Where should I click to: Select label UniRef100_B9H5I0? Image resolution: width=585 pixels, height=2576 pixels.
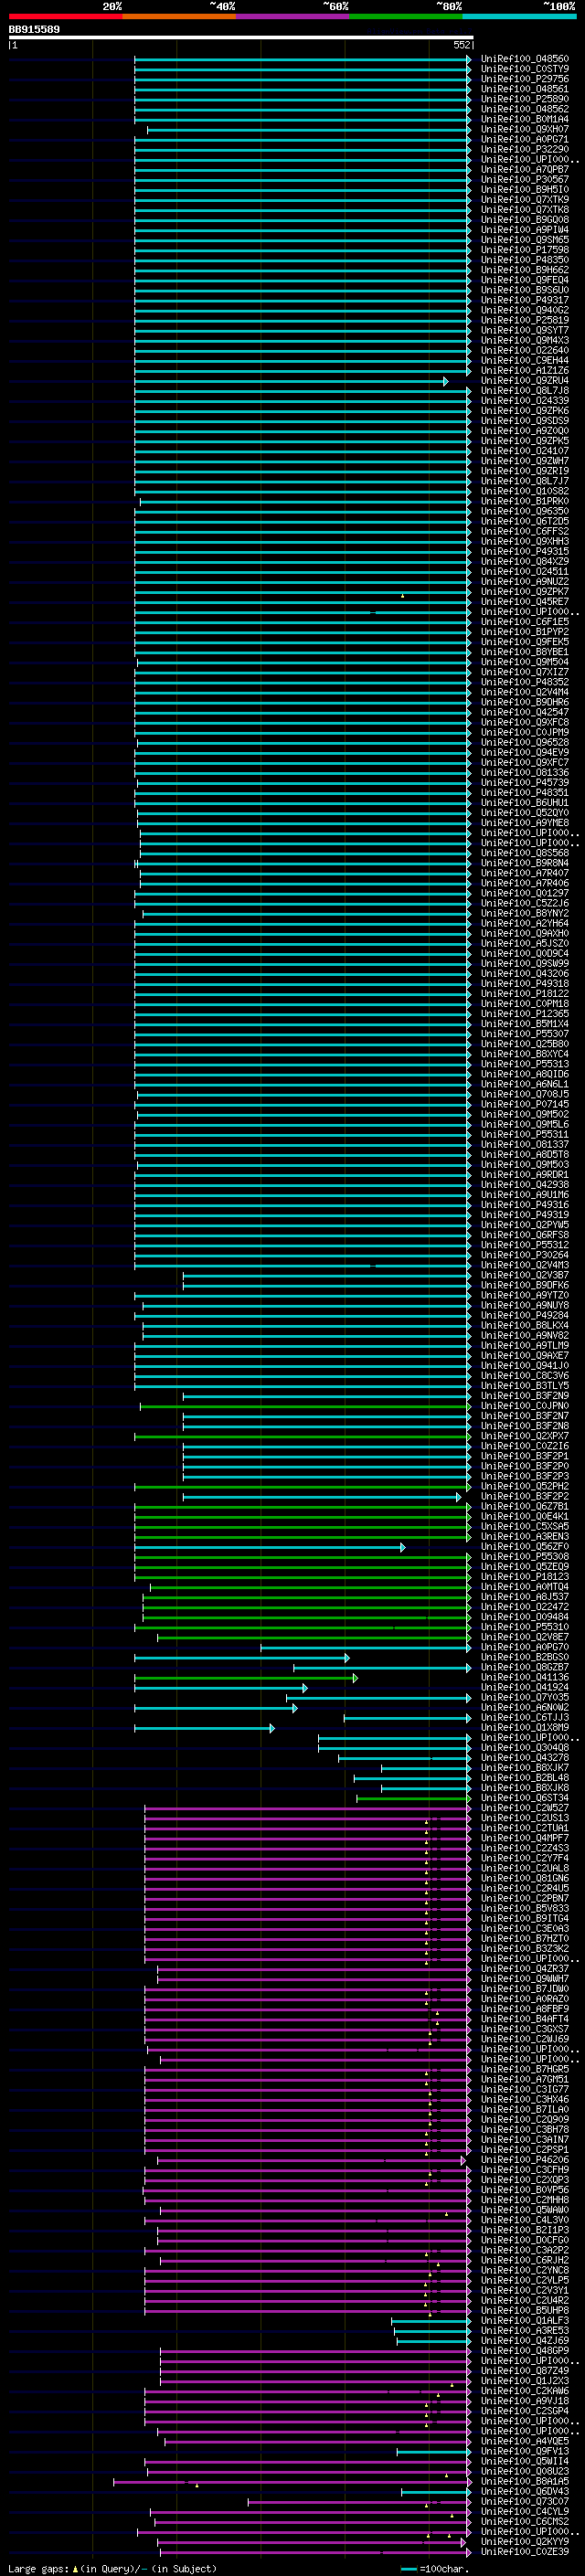coord(525,190)
